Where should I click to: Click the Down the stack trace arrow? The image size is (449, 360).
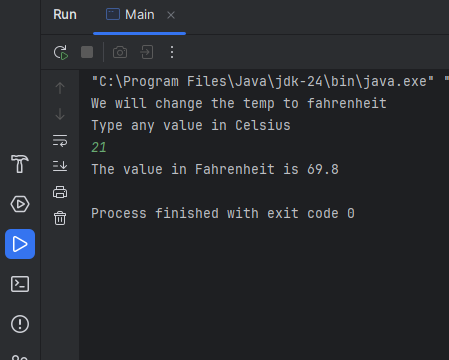click(x=60, y=114)
